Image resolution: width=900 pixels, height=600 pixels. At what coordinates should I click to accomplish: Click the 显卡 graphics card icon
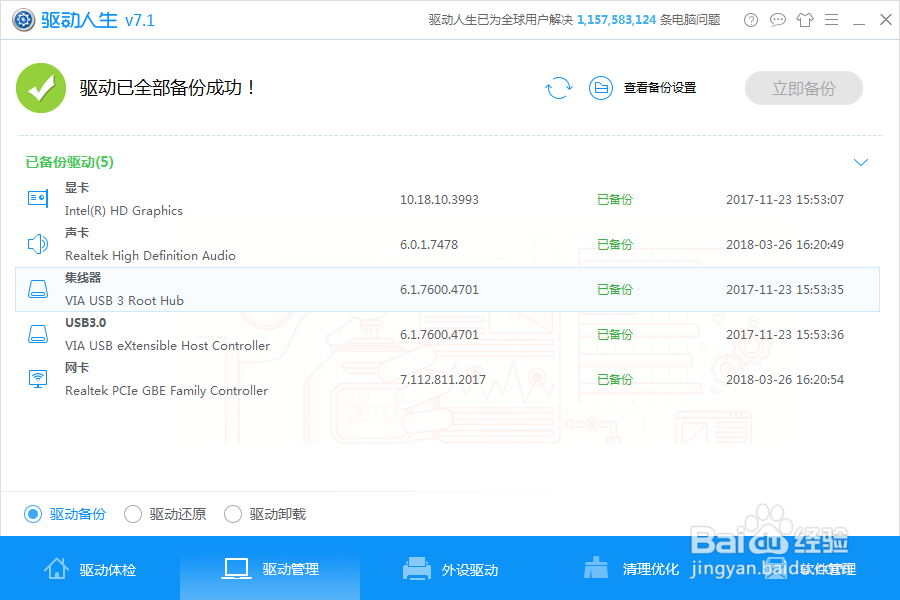click(38, 199)
